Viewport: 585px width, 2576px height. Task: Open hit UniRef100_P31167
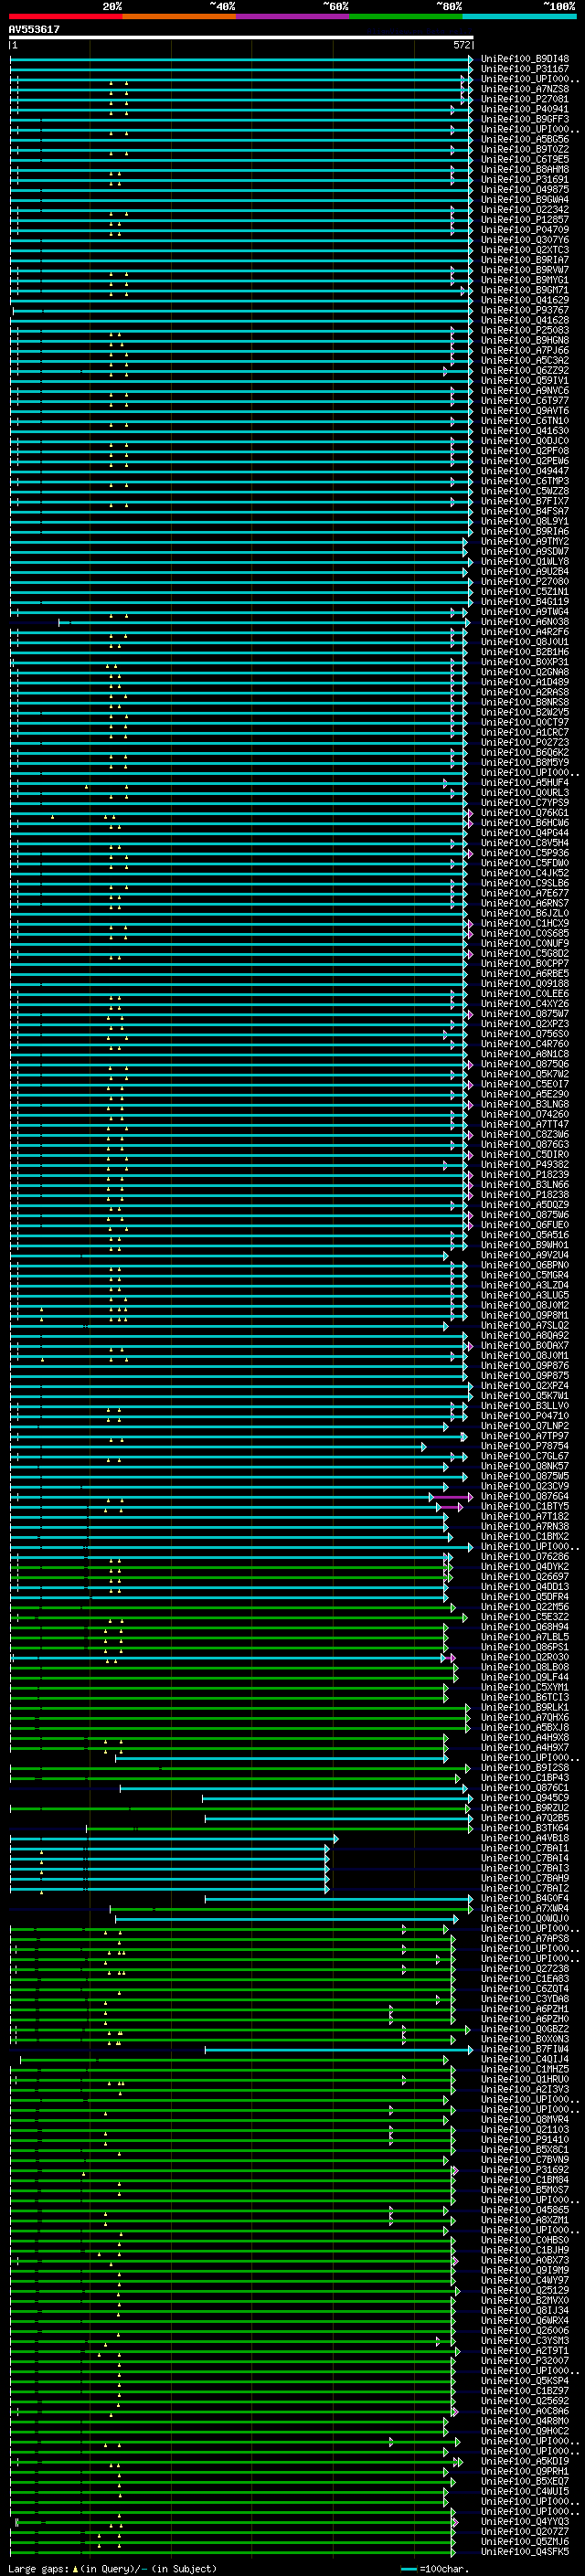[525, 69]
